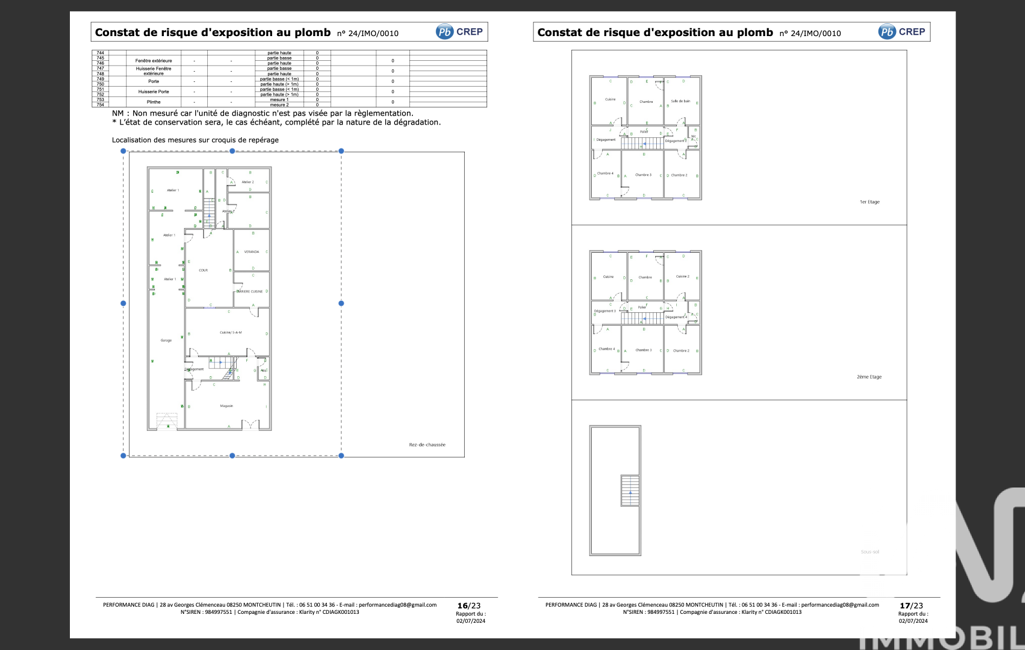Click the Pb CREP logo on page 16
The image size is (1025, 650).
pyautogui.click(x=460, y=32)
